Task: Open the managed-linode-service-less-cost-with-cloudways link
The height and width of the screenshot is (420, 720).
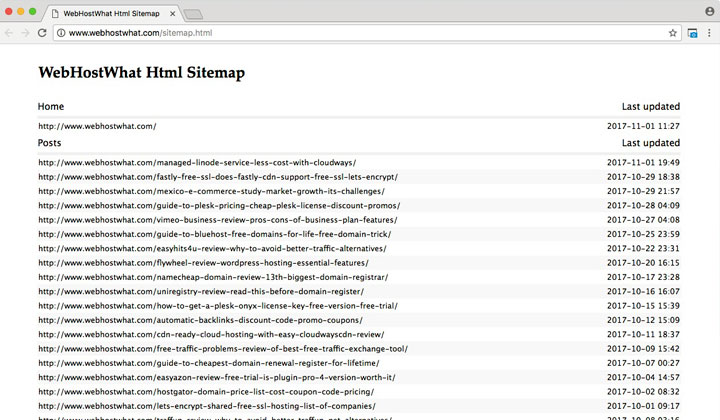Action: [197, 162]
